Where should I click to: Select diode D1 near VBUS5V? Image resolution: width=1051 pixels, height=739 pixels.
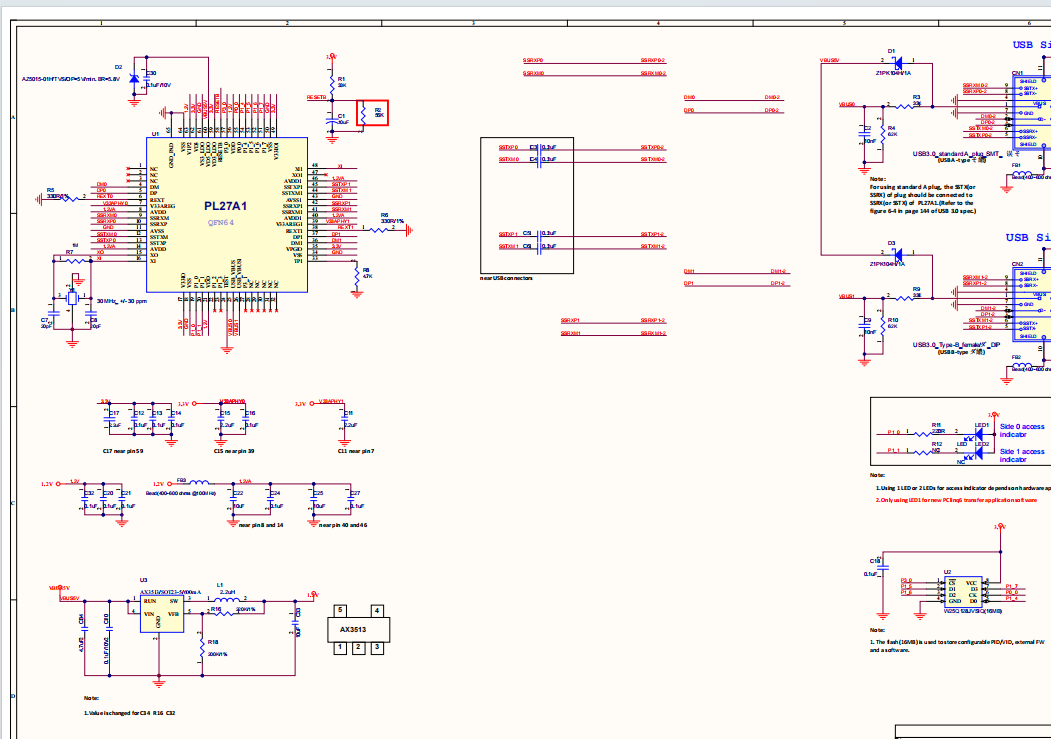click(896, 63)
